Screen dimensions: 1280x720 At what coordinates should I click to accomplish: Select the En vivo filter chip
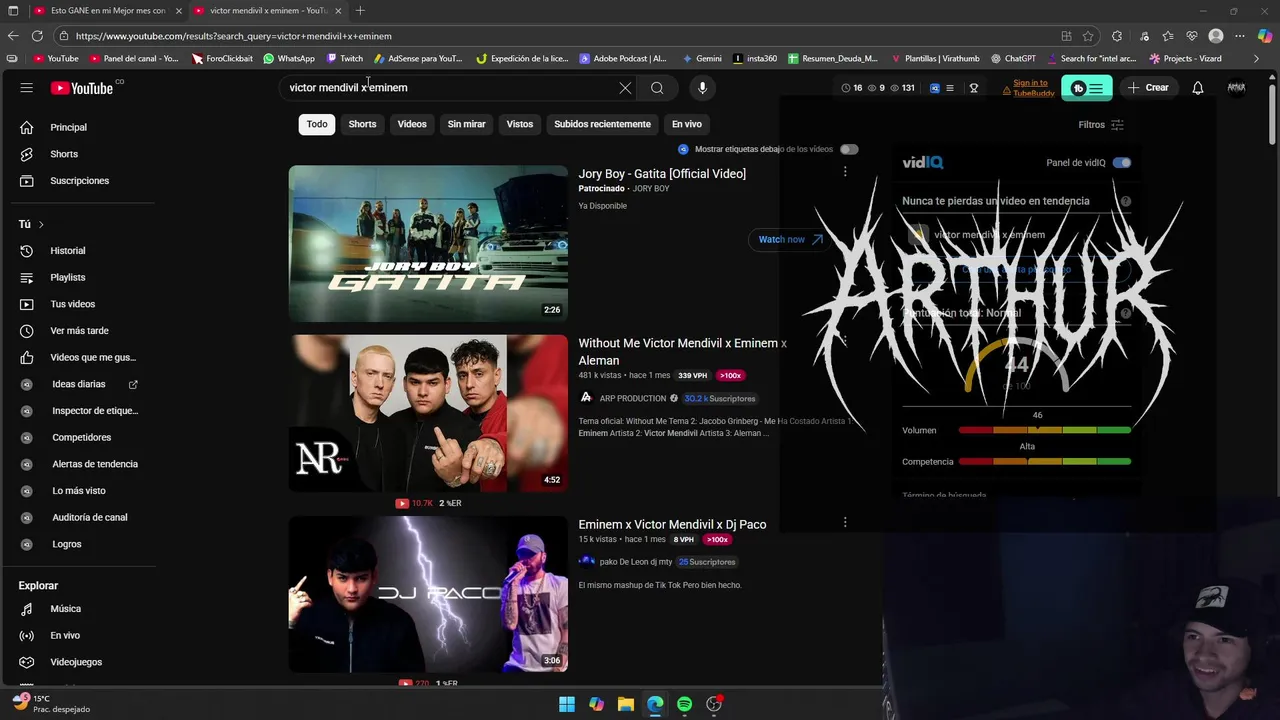(687, 124)
